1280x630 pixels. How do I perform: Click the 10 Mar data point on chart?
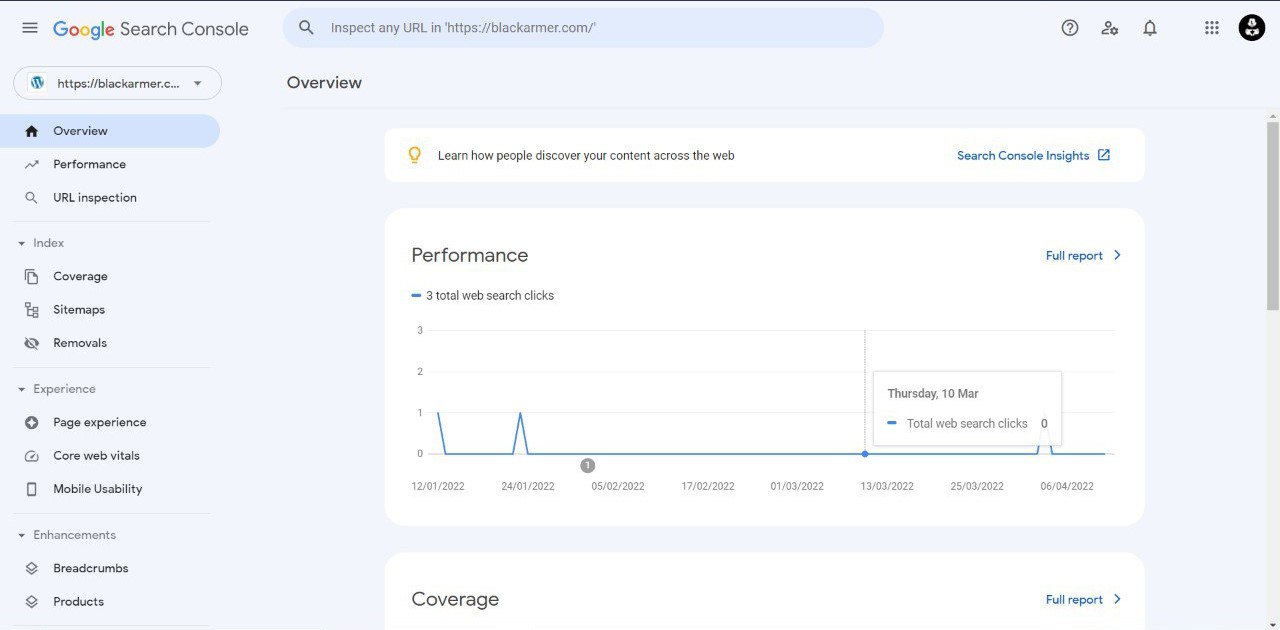click(865, 454)
